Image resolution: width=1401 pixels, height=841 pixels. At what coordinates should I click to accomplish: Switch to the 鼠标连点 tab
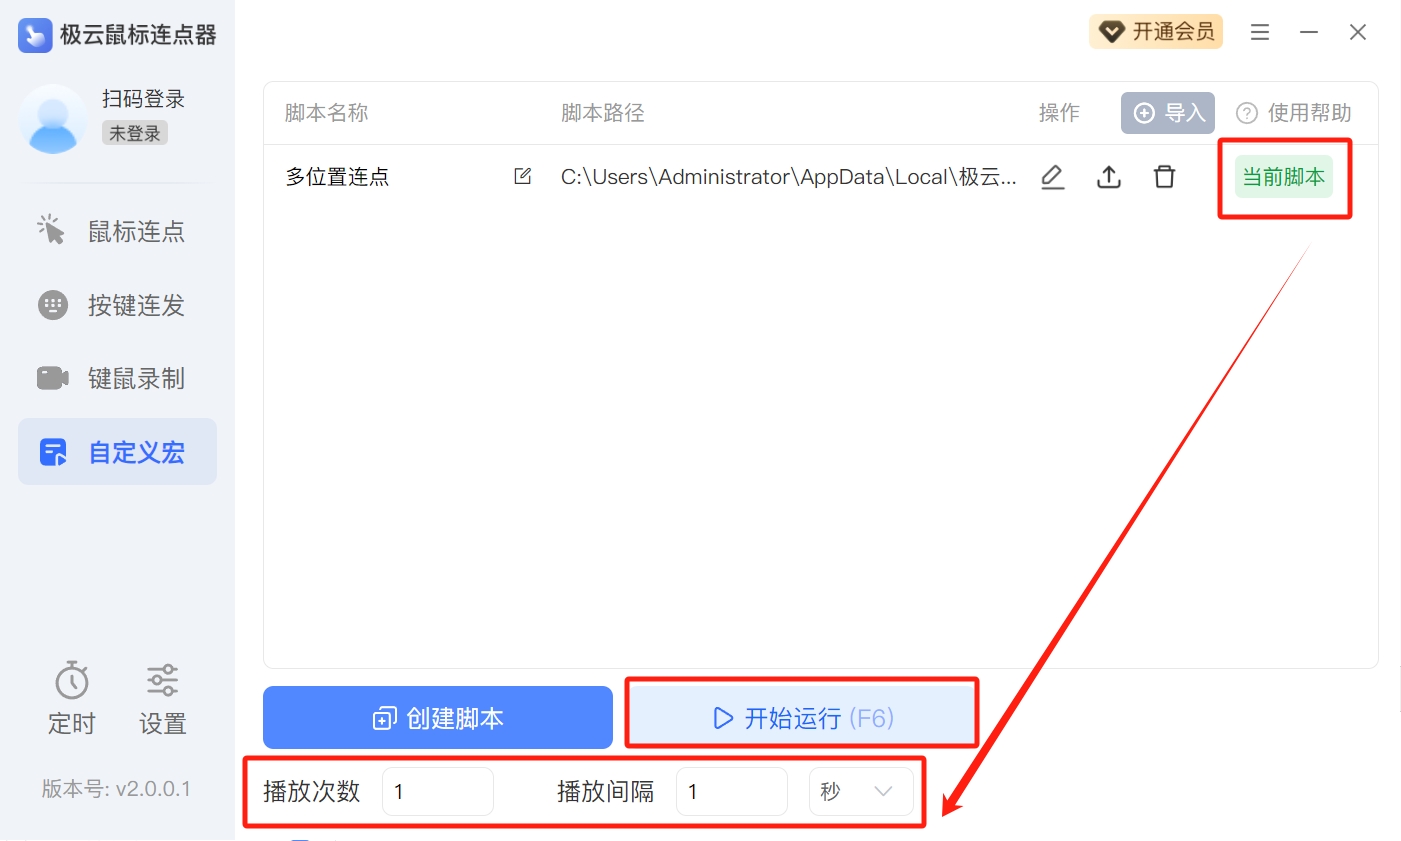118,231
